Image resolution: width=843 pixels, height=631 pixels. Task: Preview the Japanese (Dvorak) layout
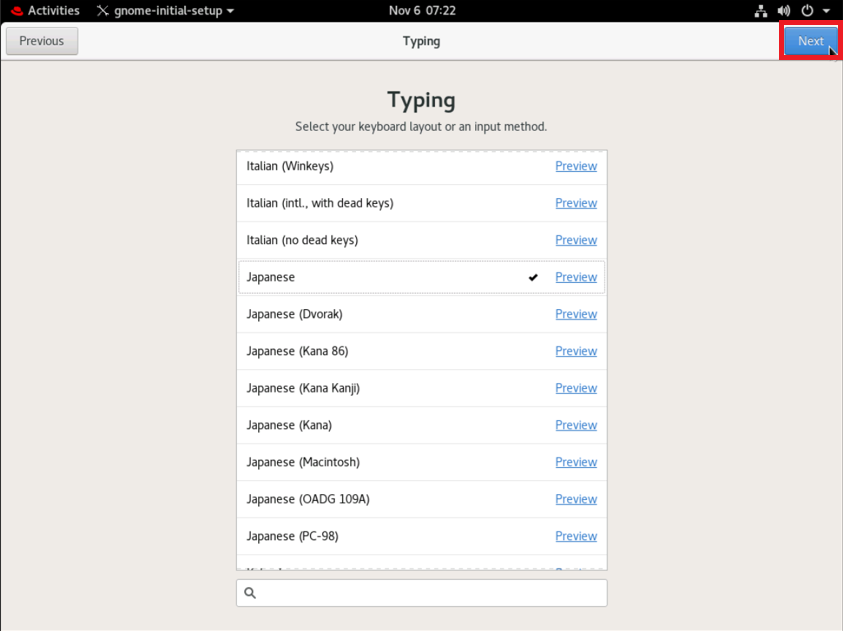click(576, 314)
